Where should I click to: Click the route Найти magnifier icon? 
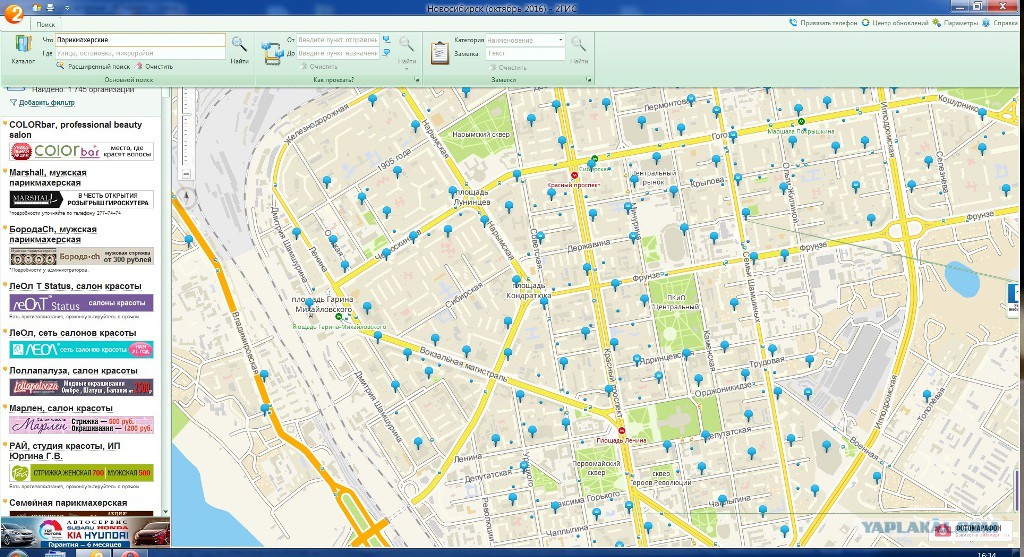[406, 45]
